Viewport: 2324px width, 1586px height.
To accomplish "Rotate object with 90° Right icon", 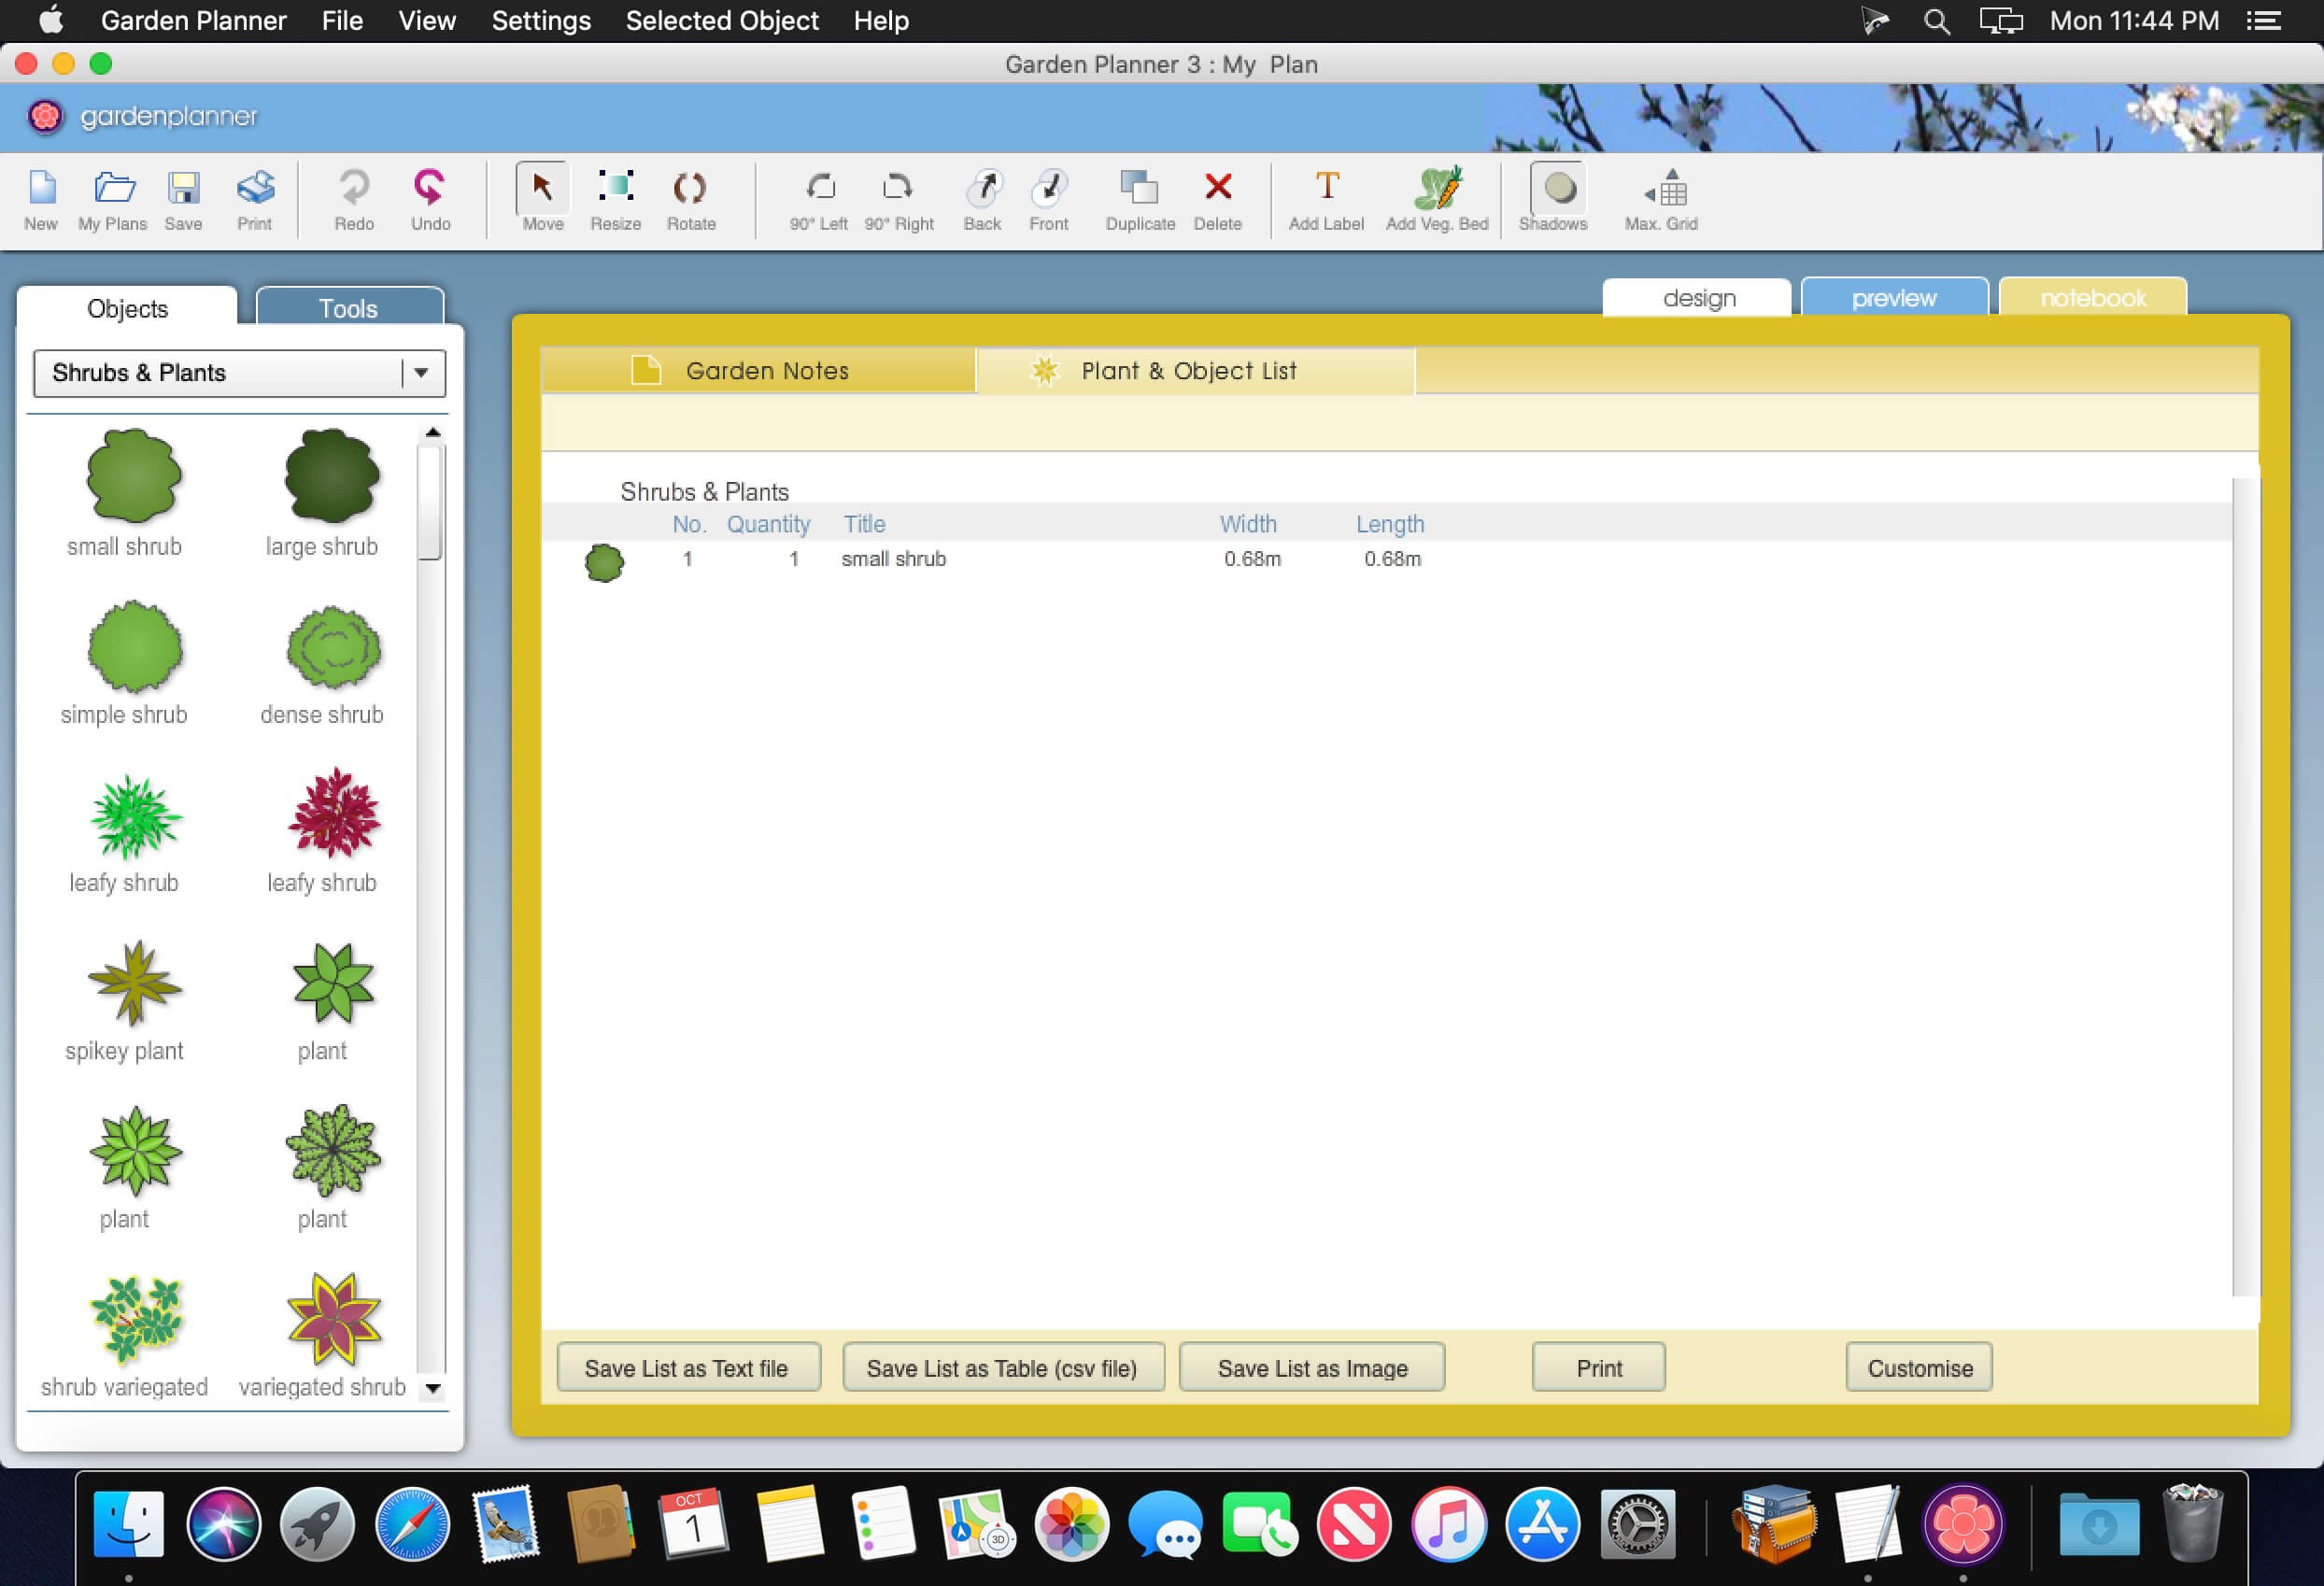I will [898, 189].
